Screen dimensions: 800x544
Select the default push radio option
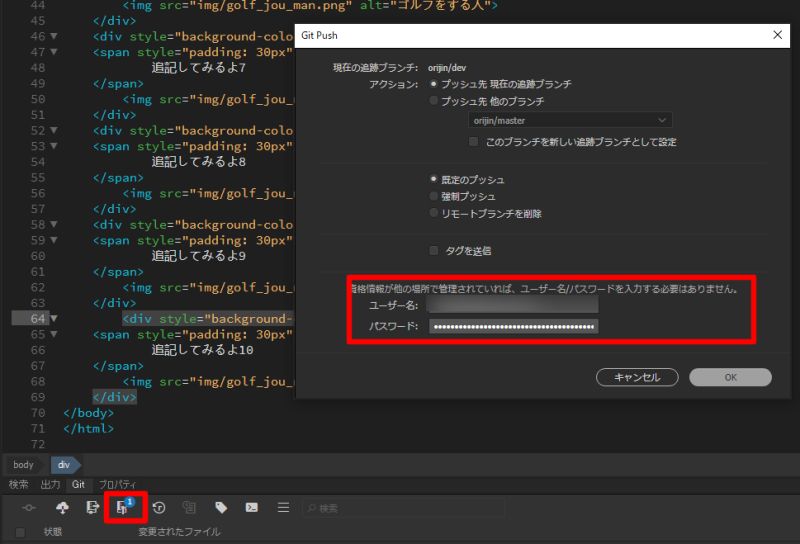[x=434, y=179]
